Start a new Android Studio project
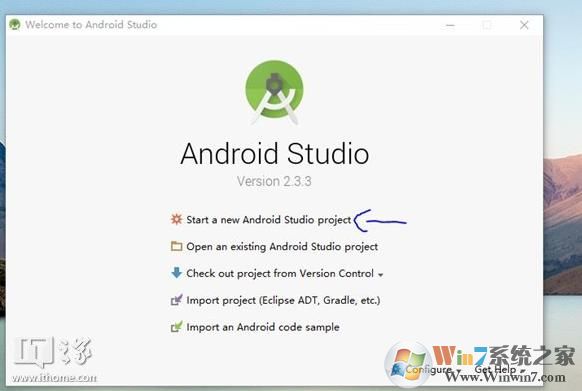The height and width of the screenshot is (391, 582). coord(268,220)
